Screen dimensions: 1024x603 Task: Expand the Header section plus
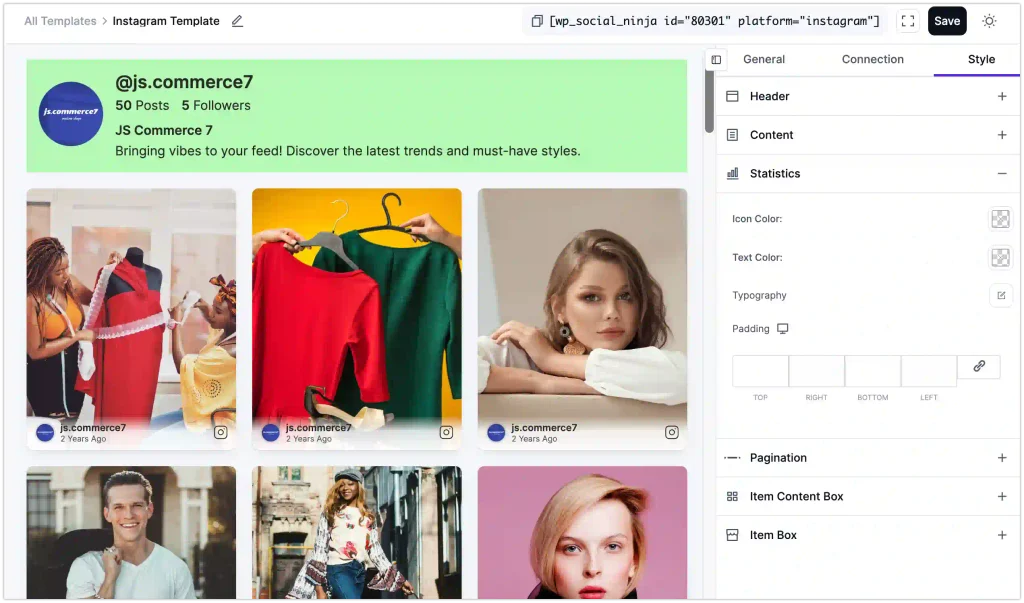1002,96
